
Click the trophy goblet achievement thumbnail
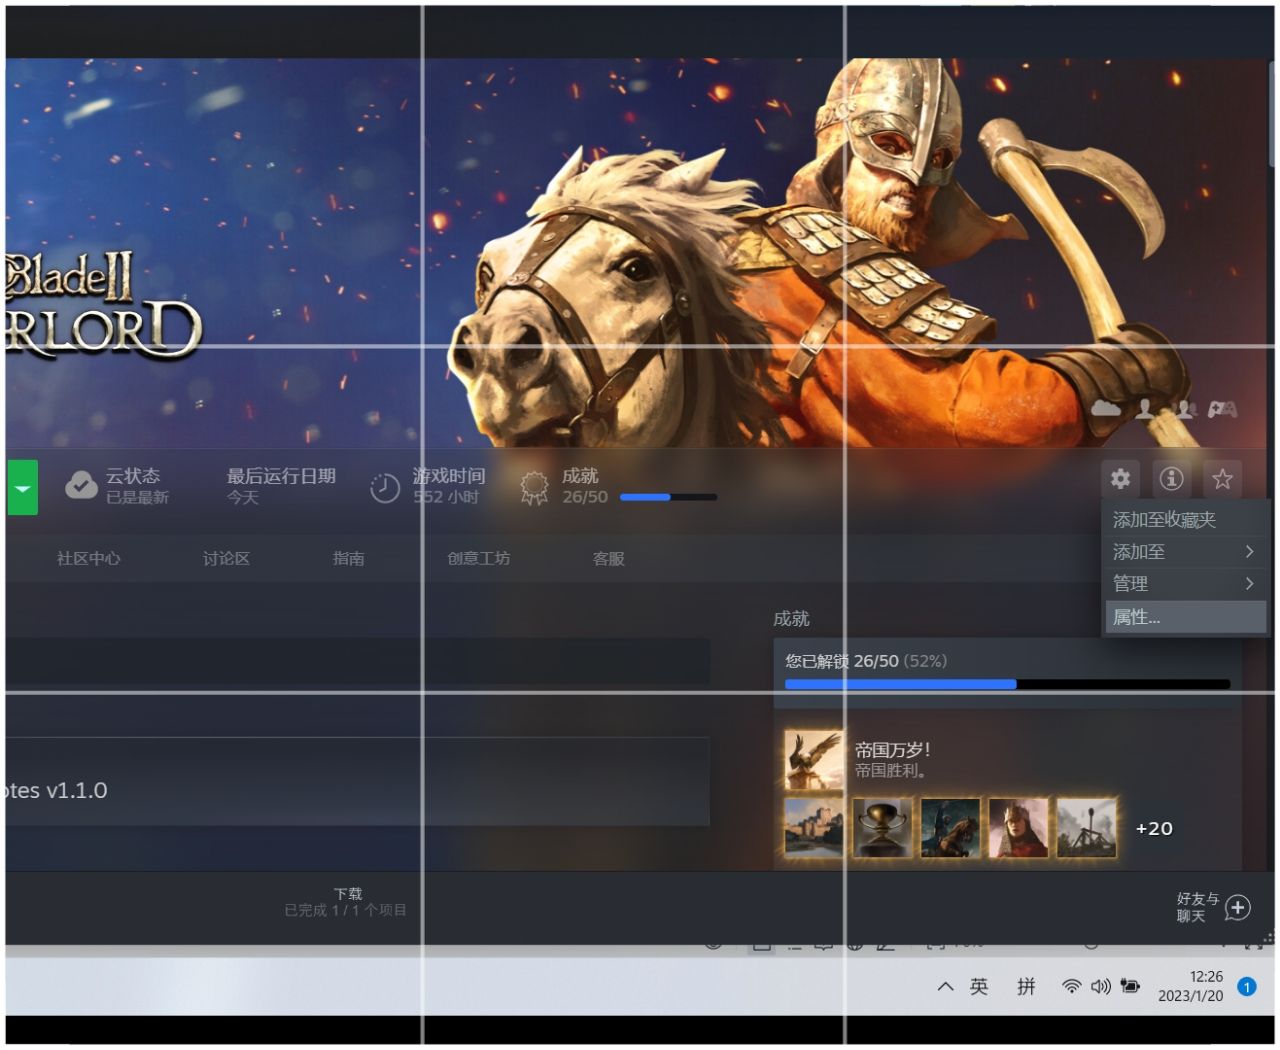[882, 828]
